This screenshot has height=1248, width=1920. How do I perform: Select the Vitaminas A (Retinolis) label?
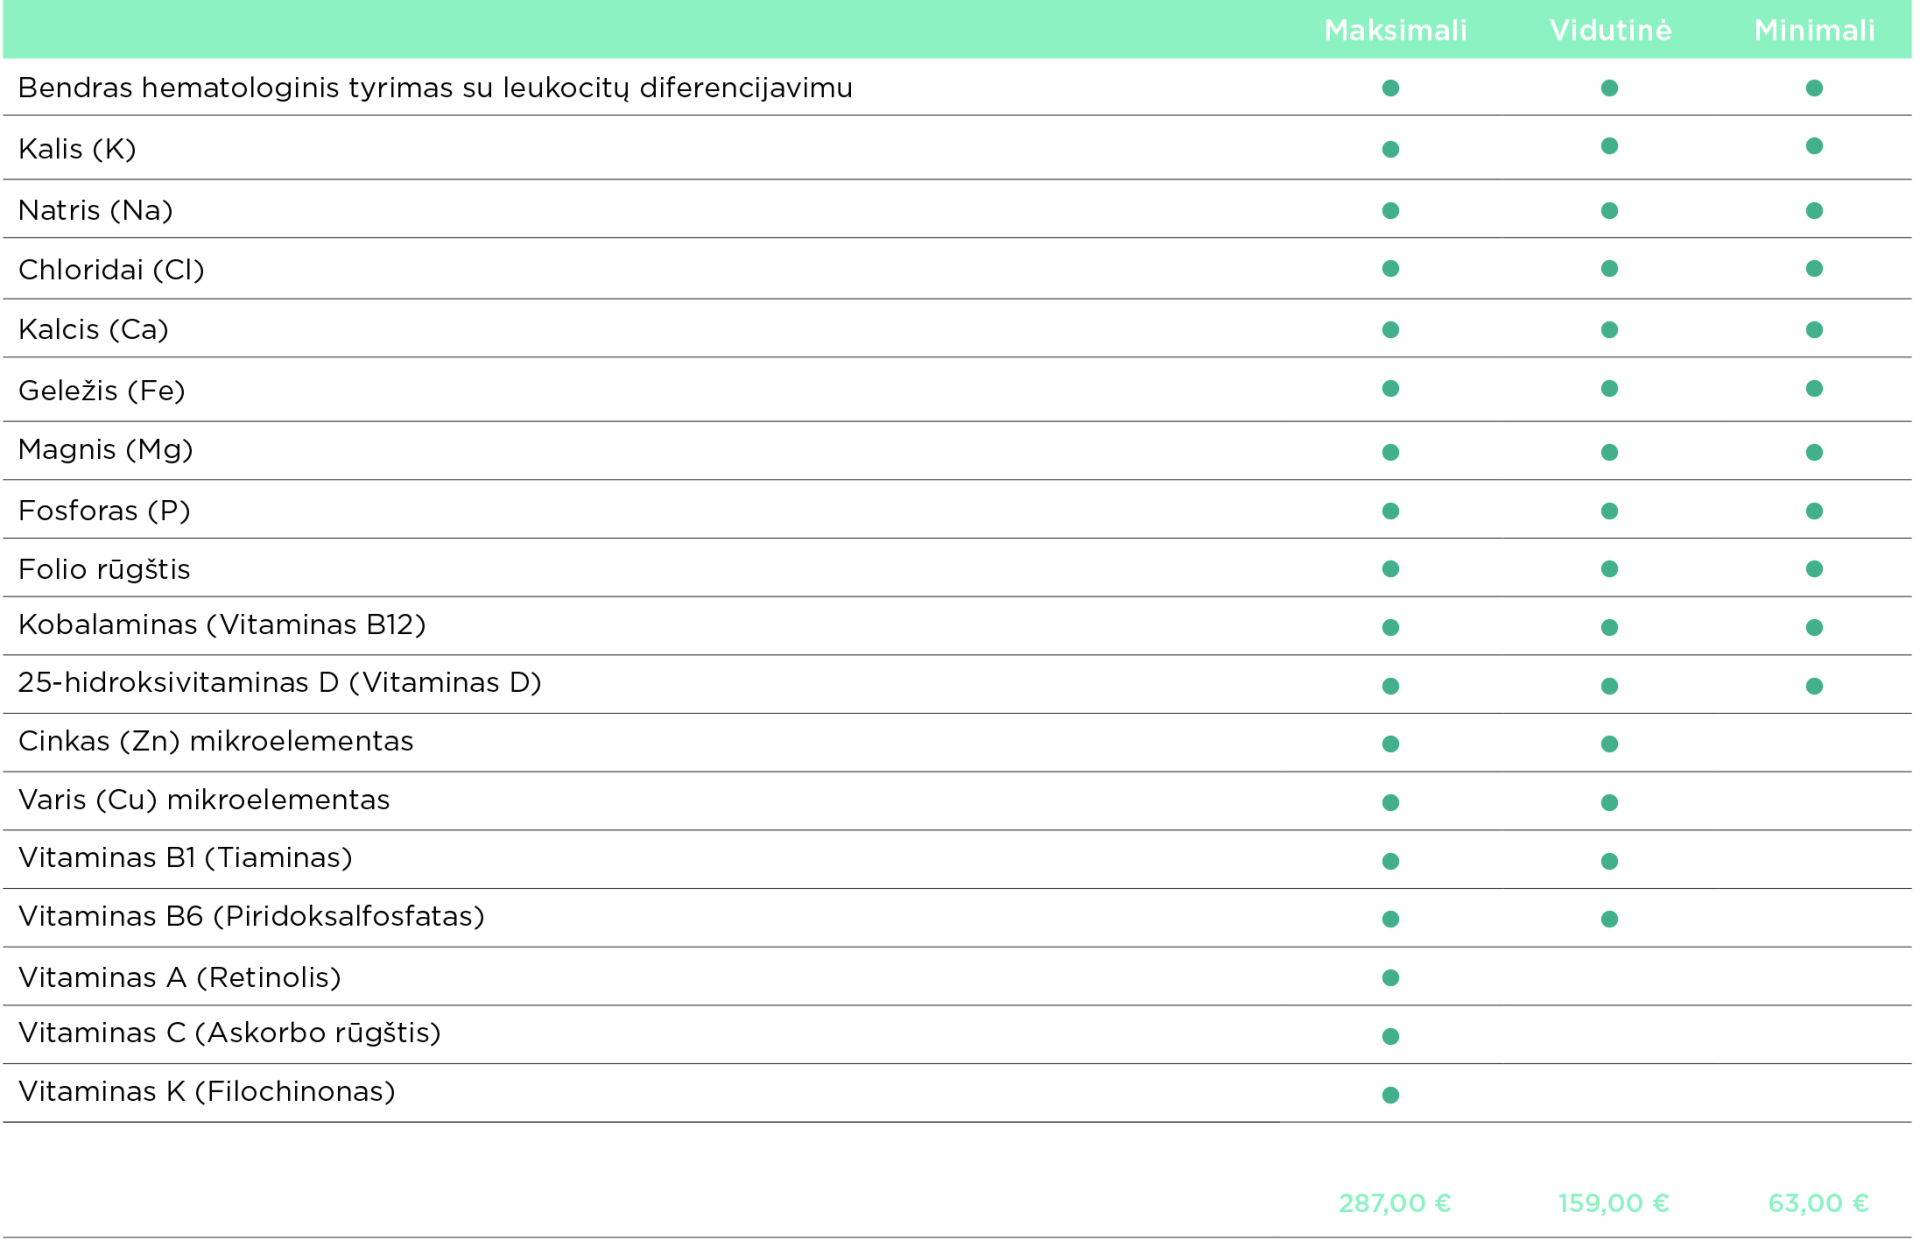(180, 977)
